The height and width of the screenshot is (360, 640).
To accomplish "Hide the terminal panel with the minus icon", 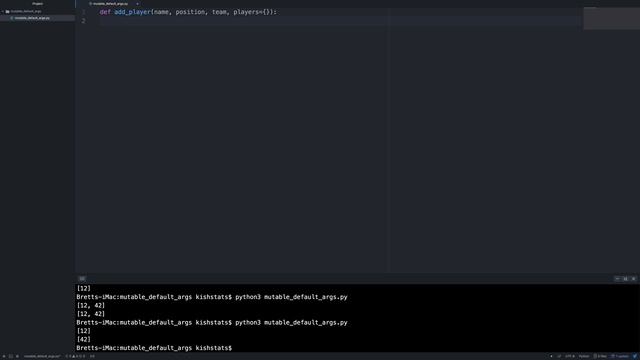I will 617,279.
